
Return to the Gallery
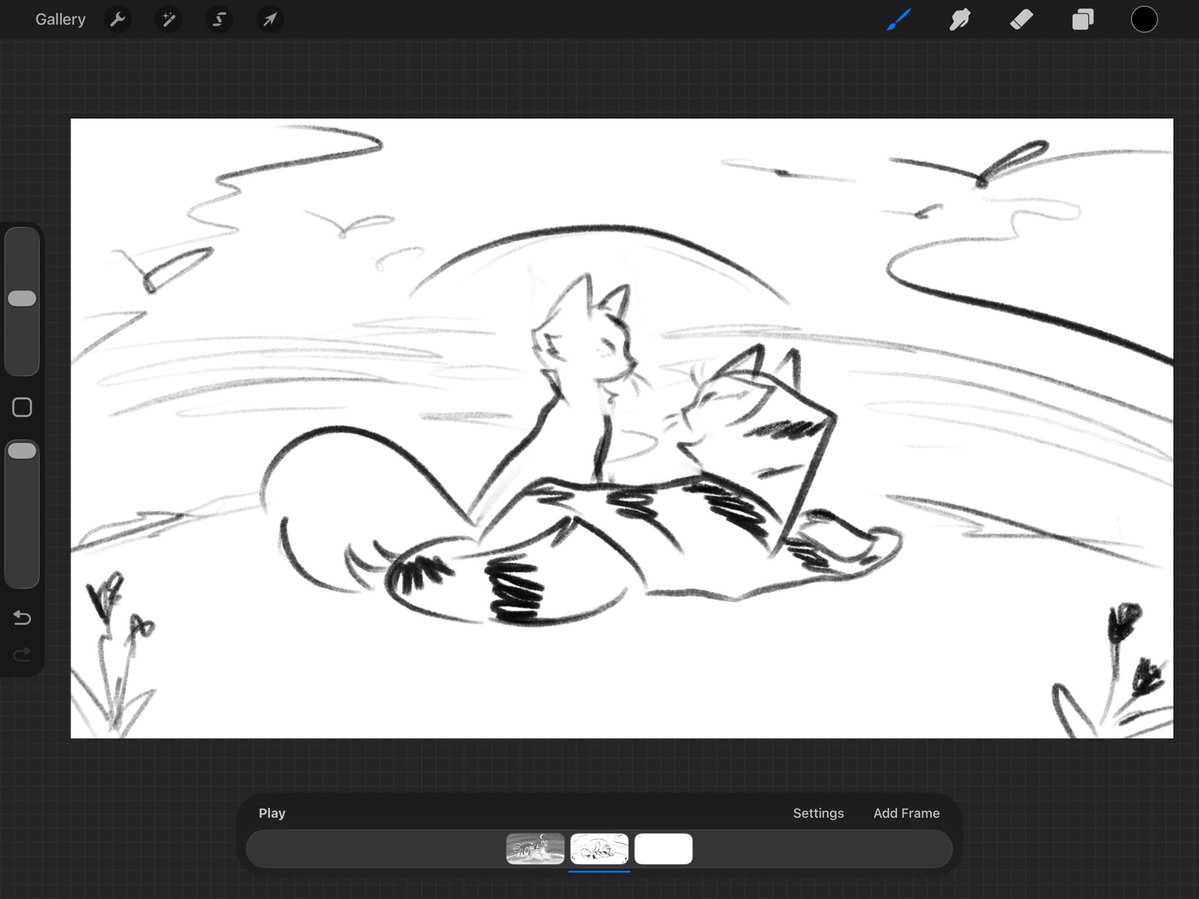pyautogui.click(x=60, y=19)
